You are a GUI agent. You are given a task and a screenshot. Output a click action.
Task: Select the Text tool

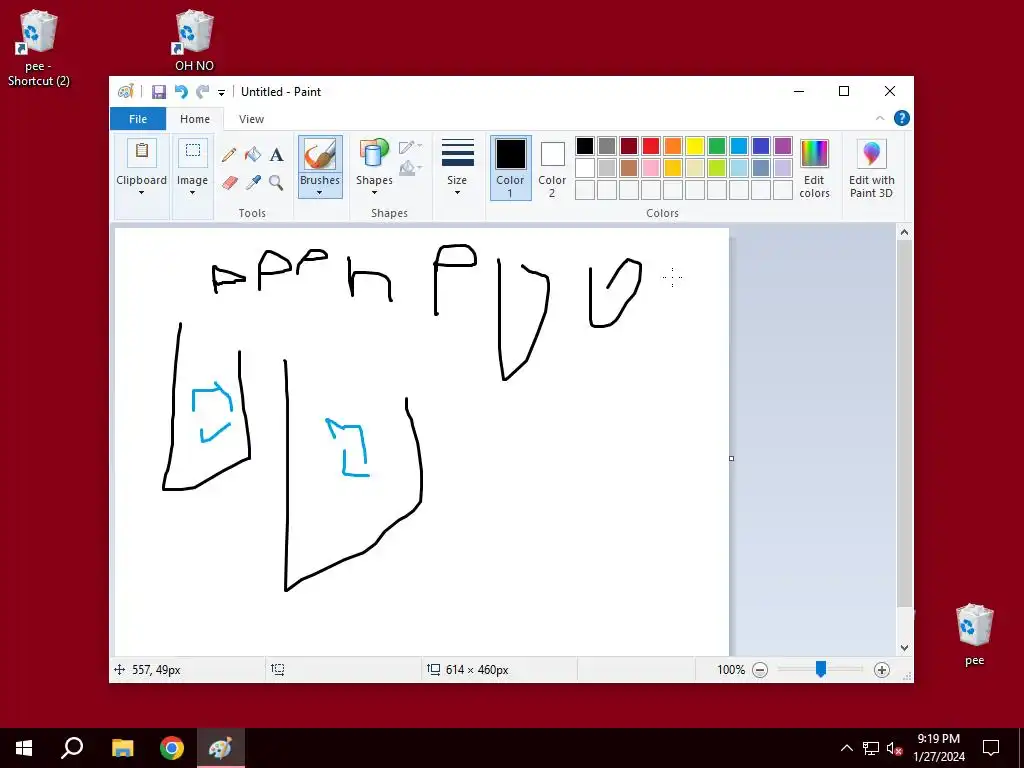(x=276, y=155)
